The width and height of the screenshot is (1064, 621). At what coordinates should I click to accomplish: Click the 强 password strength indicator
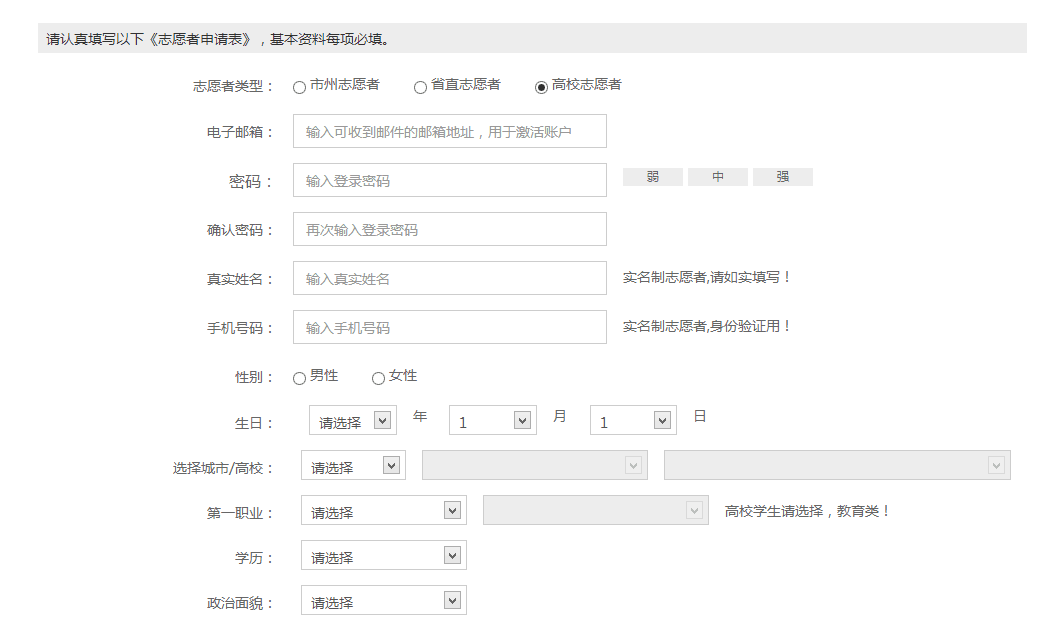click(x=782, y=177)
